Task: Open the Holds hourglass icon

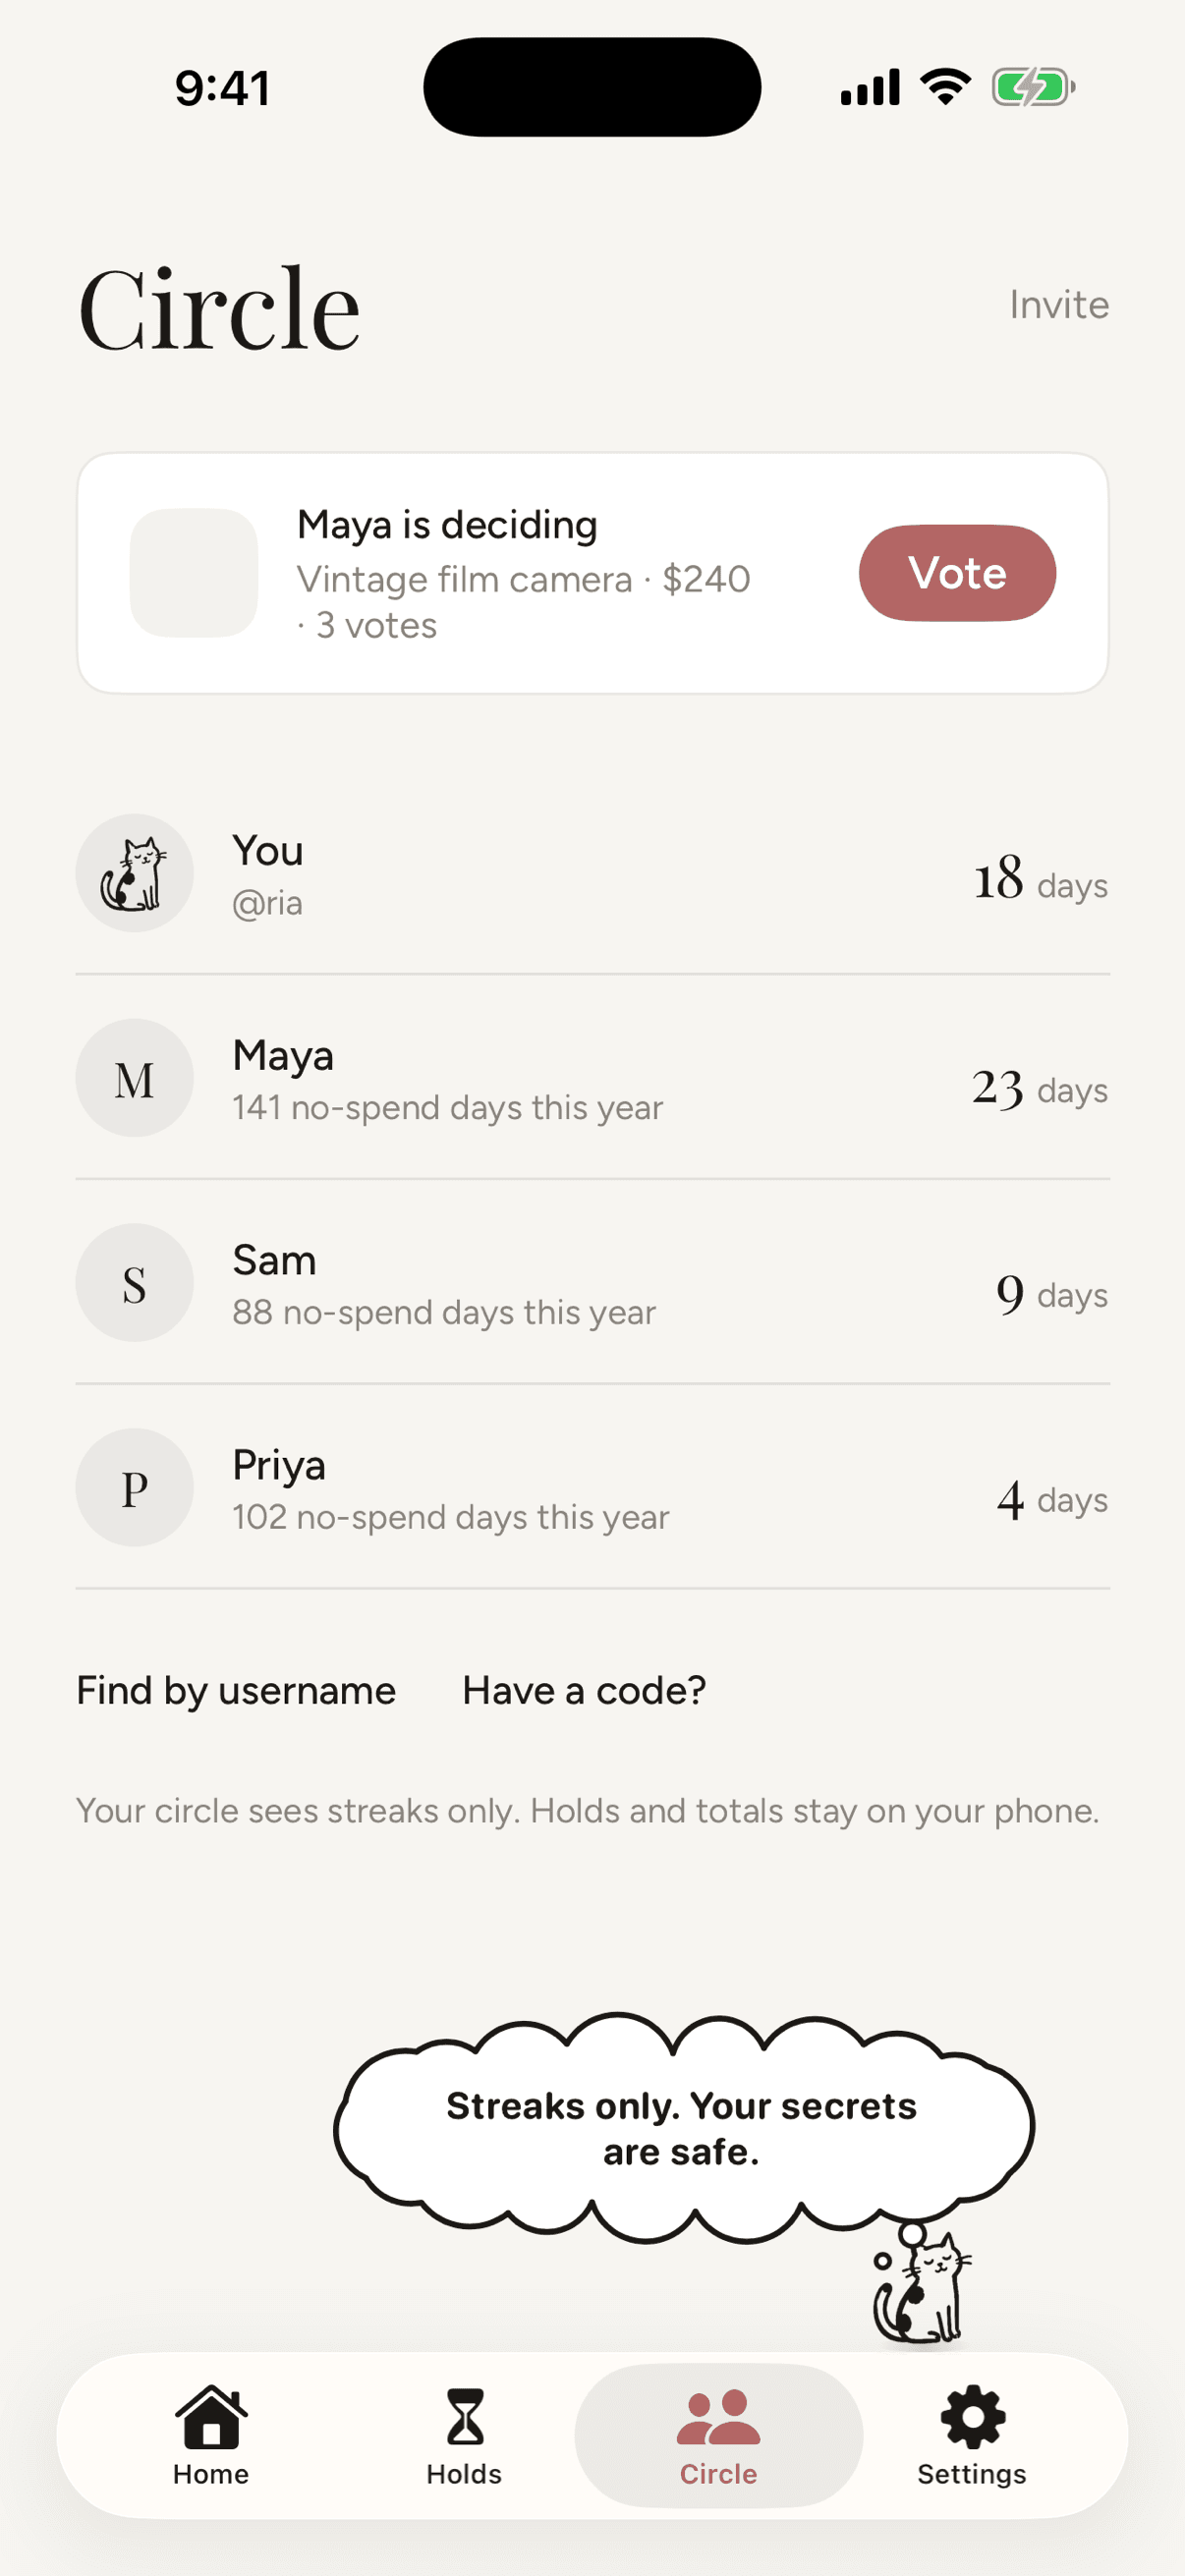Action: (465, 2416)
